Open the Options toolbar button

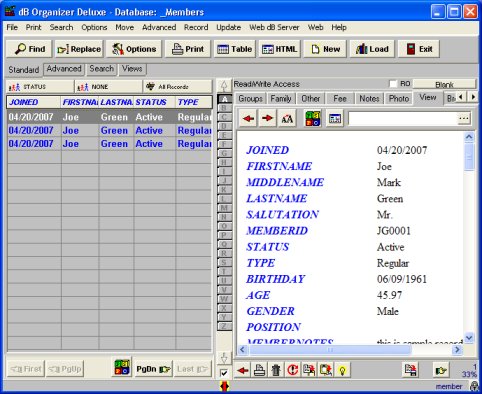click(x=134, y=49)
